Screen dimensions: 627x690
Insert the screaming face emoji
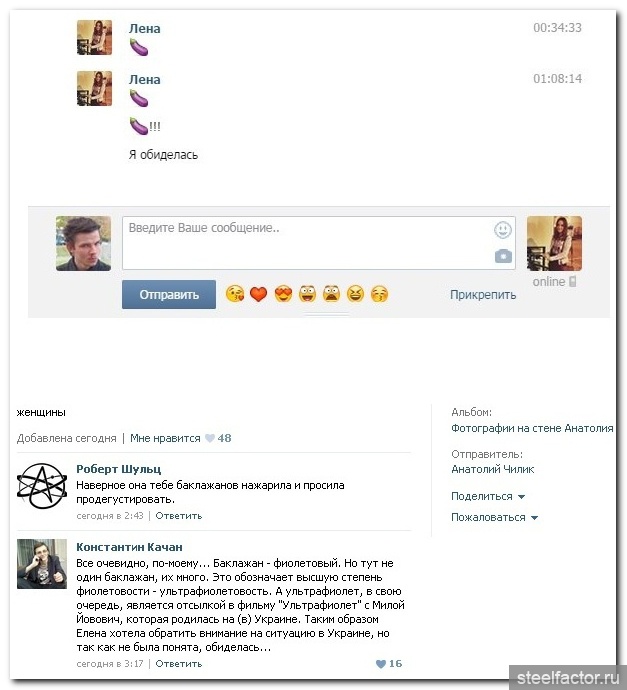pyautogui.click(x=331, y=294)
